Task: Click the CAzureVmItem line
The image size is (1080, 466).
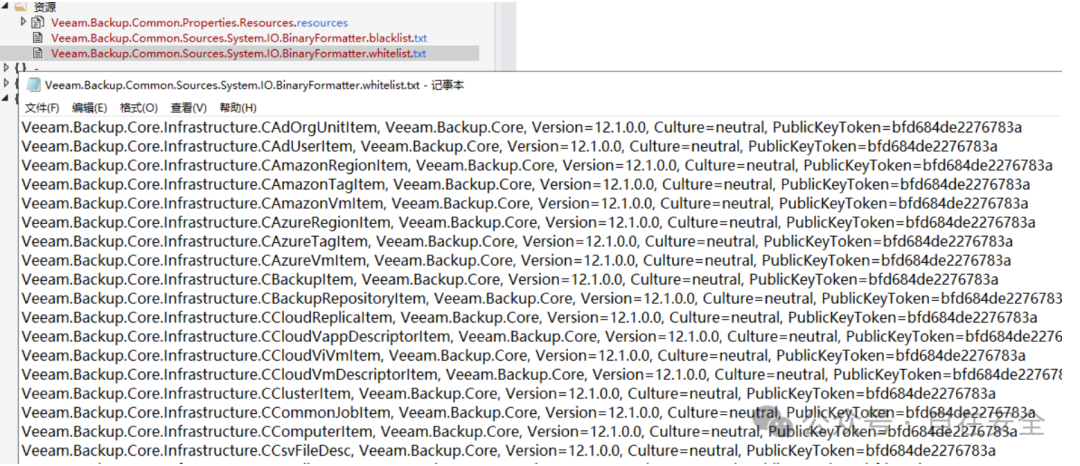Action: (x=516, y=261)
